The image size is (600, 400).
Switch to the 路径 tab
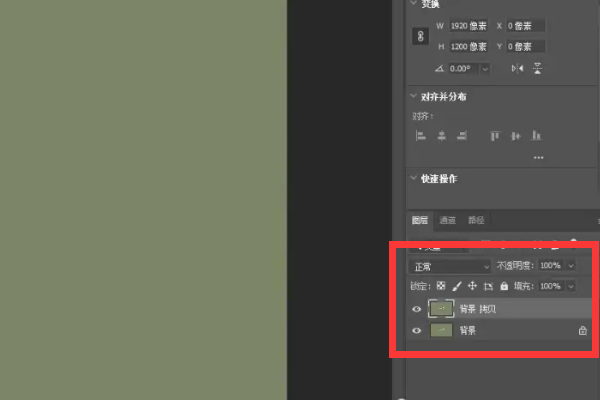[477, 220]
